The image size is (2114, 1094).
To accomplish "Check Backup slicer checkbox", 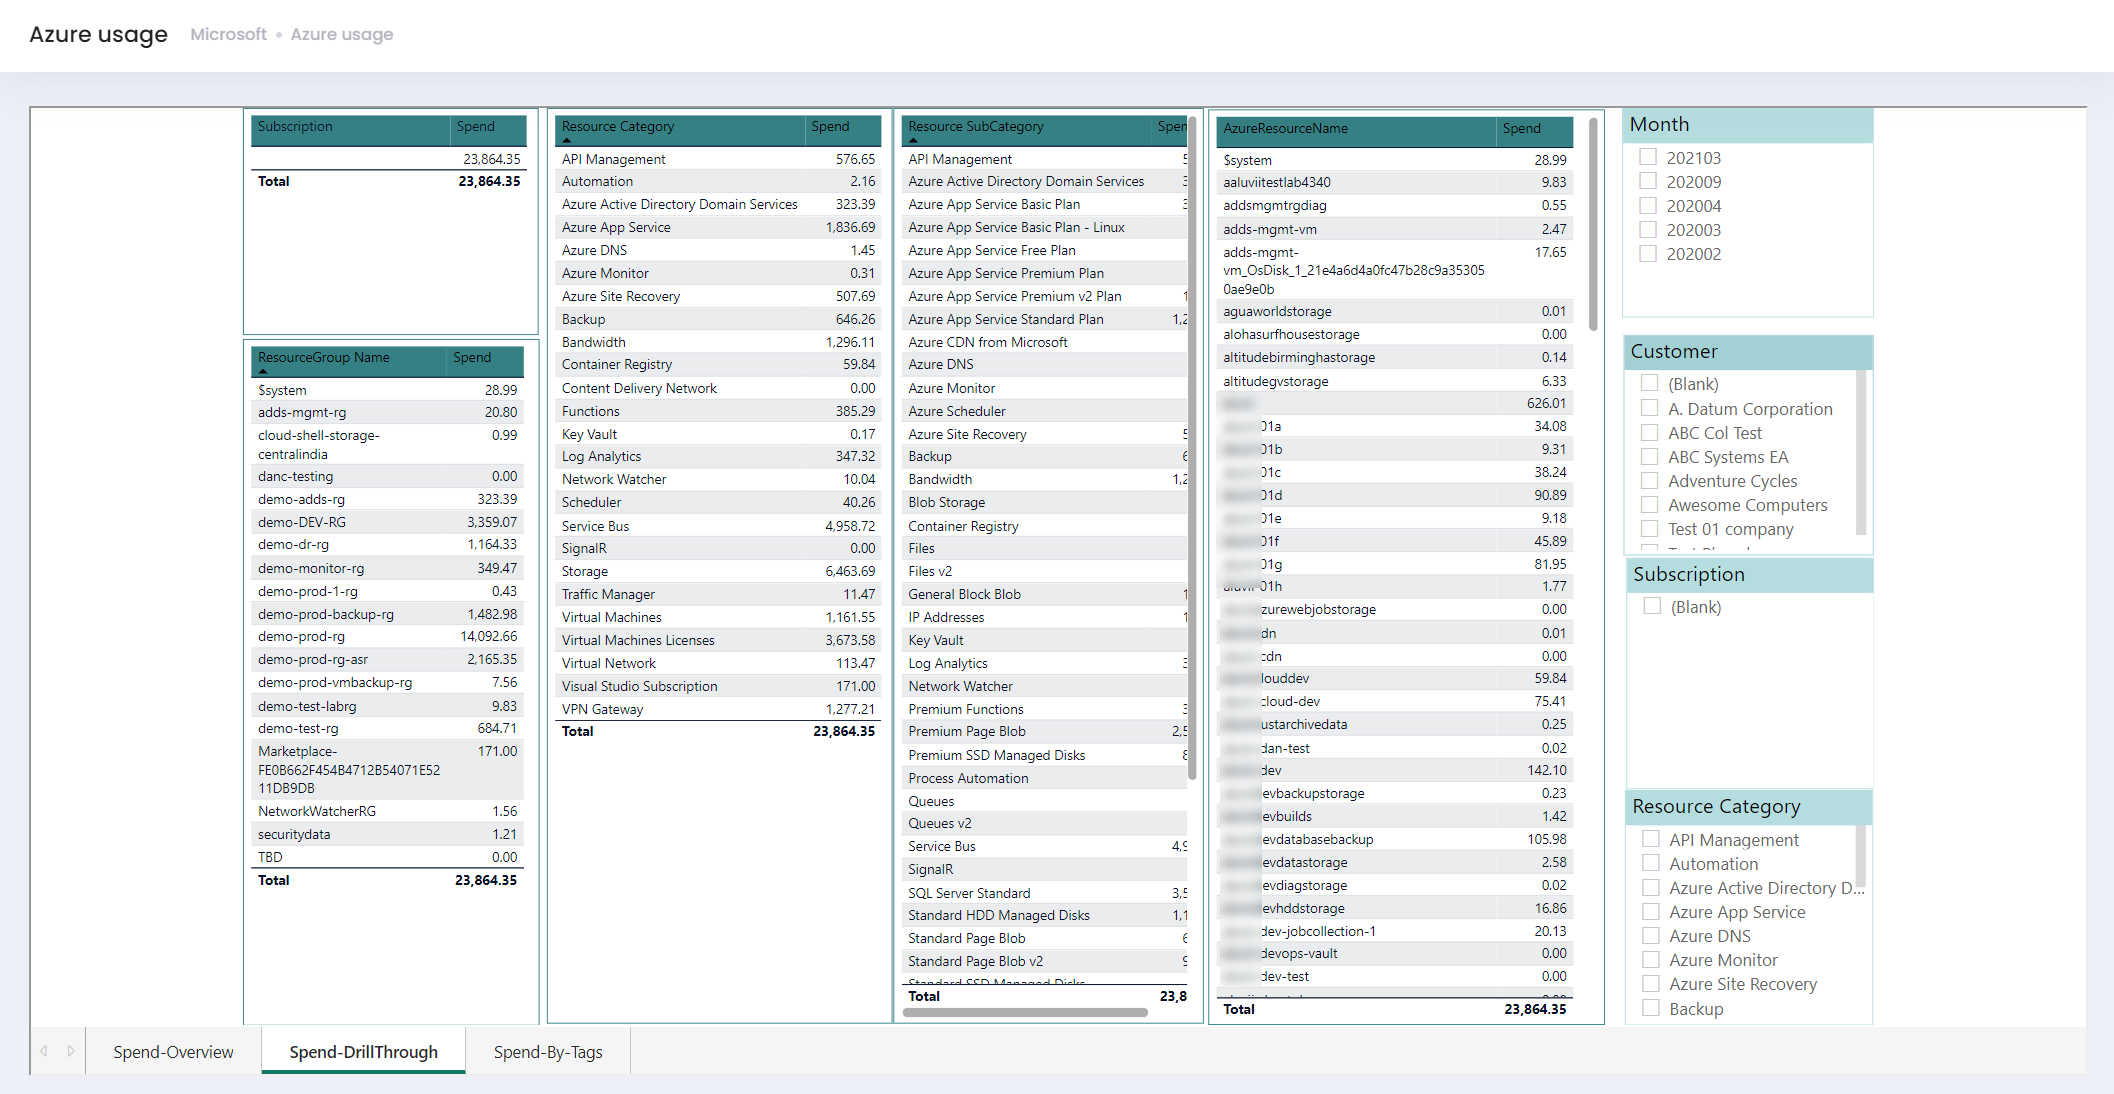I will pyautogui.click(x=1651, y=1008).
